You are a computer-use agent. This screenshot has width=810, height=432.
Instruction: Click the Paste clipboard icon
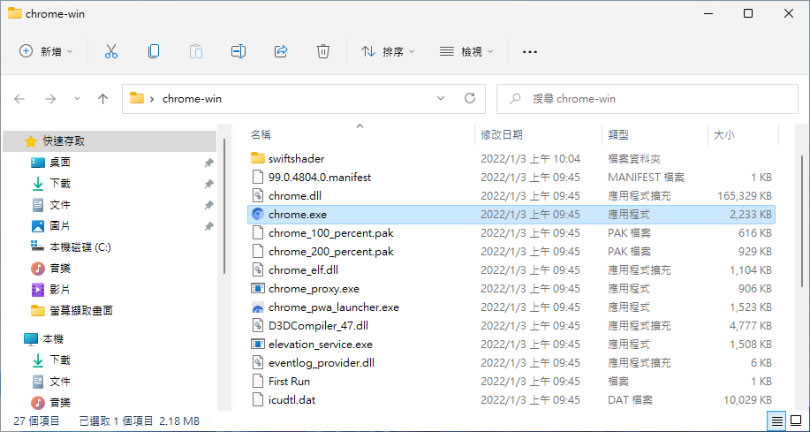pyautogui.click(x=196, y=52)
